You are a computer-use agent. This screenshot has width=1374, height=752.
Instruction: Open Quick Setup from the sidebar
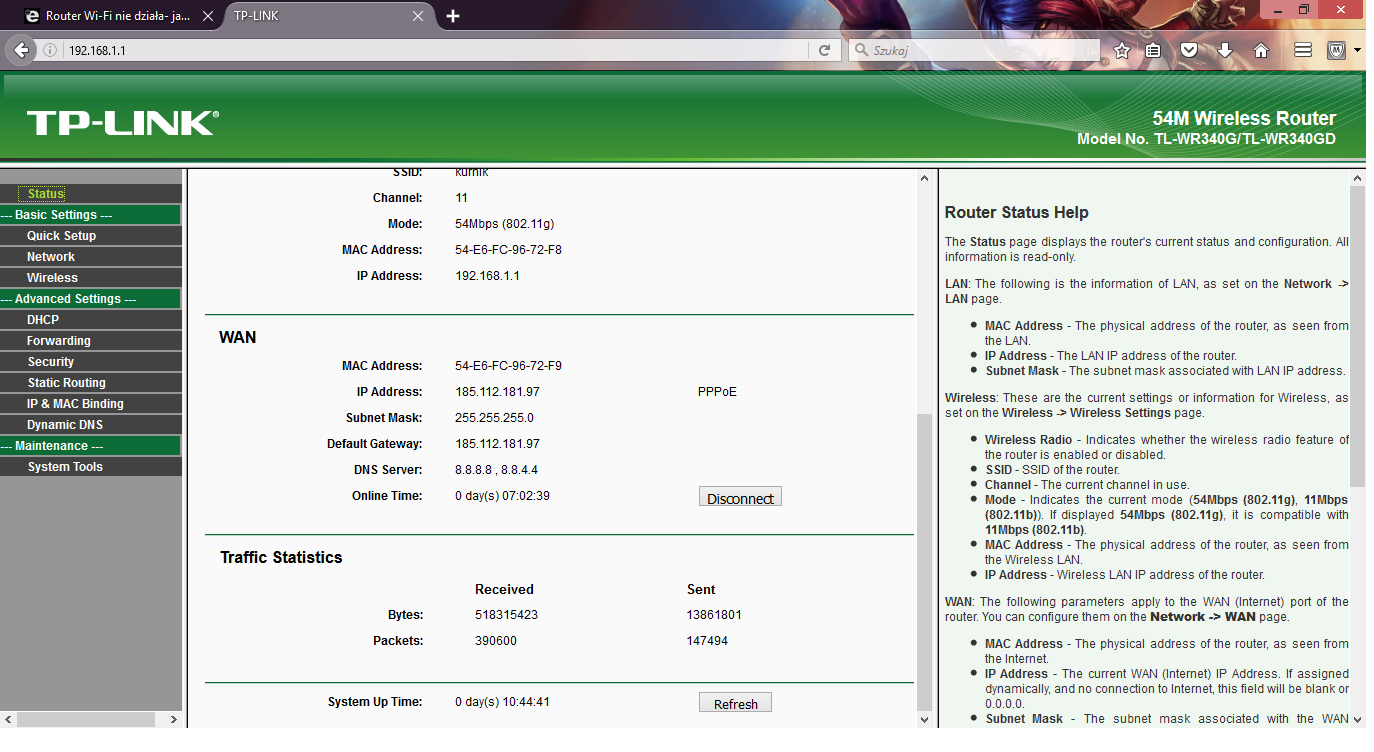coord(62,236)
